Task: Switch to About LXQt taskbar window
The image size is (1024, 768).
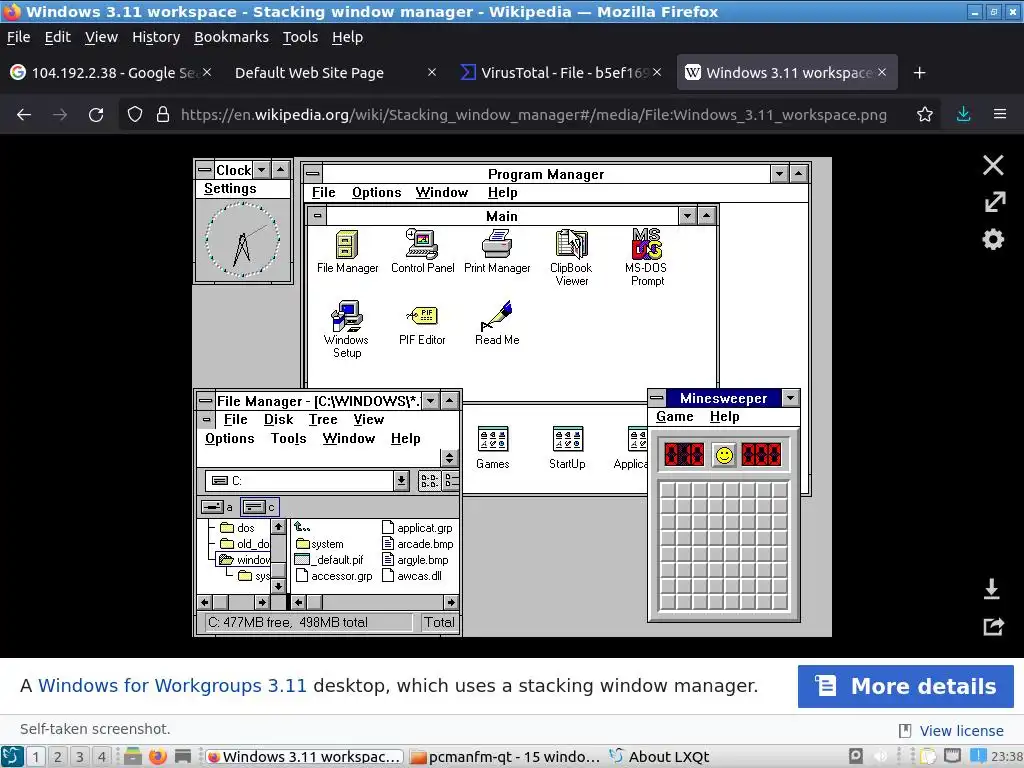Action: (660, 757)
